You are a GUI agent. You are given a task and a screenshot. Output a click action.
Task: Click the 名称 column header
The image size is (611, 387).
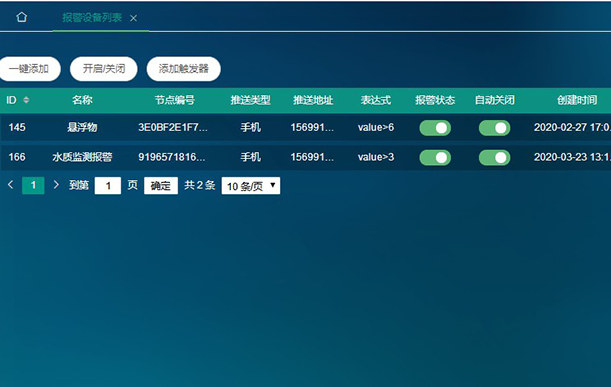82,100
